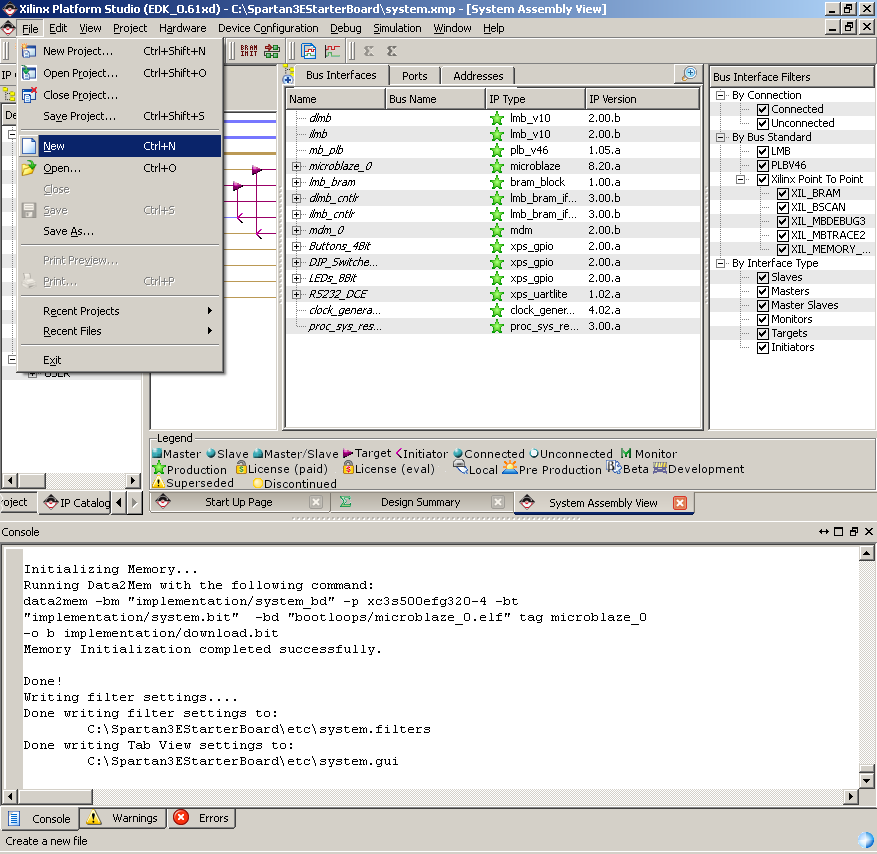Click the Console panel restore icon
The image size is (877, 854).
coord(854,532)
